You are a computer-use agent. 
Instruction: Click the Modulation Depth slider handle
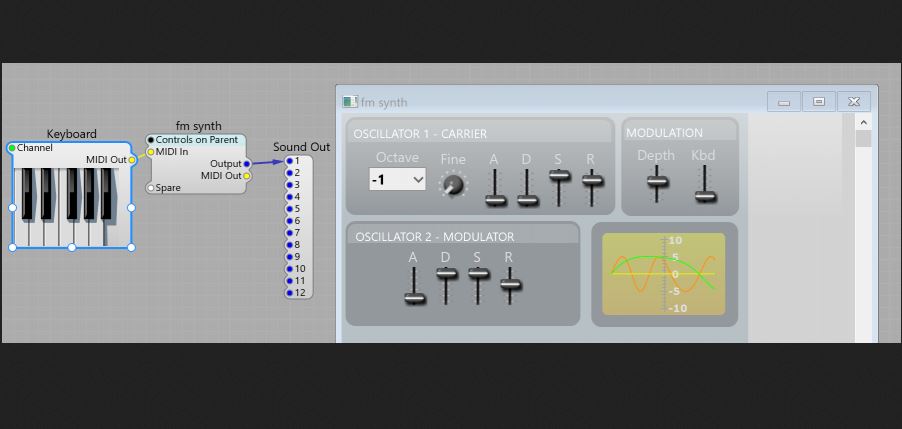pyautogui.click(x=657, y=181)
